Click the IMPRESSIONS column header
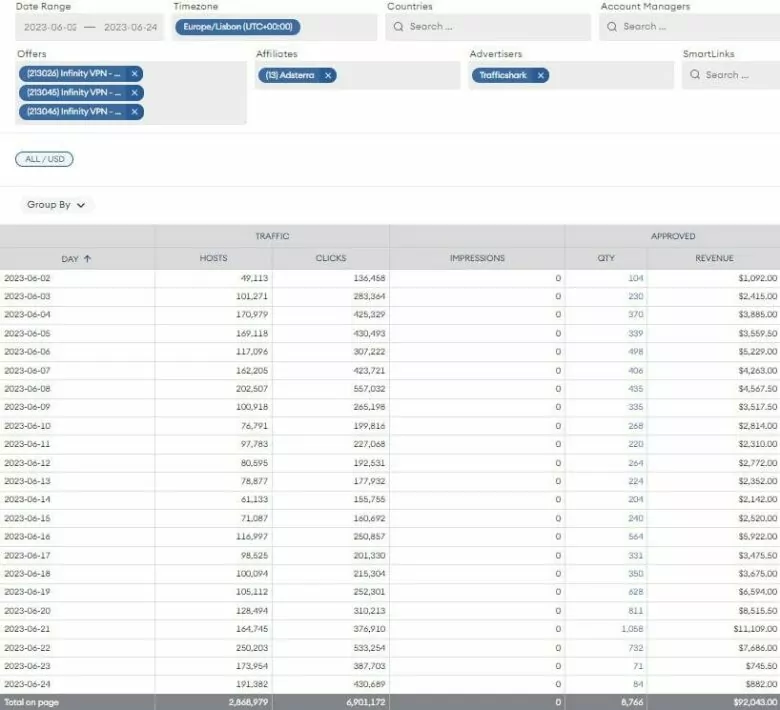This screenshot has height=710, width=780. pyautogui.click(x=477, y=259)
